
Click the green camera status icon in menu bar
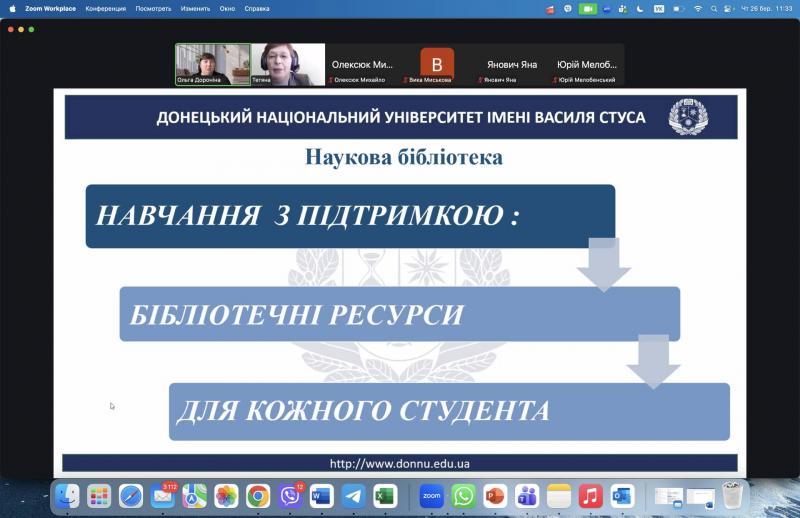click(588, 8)
